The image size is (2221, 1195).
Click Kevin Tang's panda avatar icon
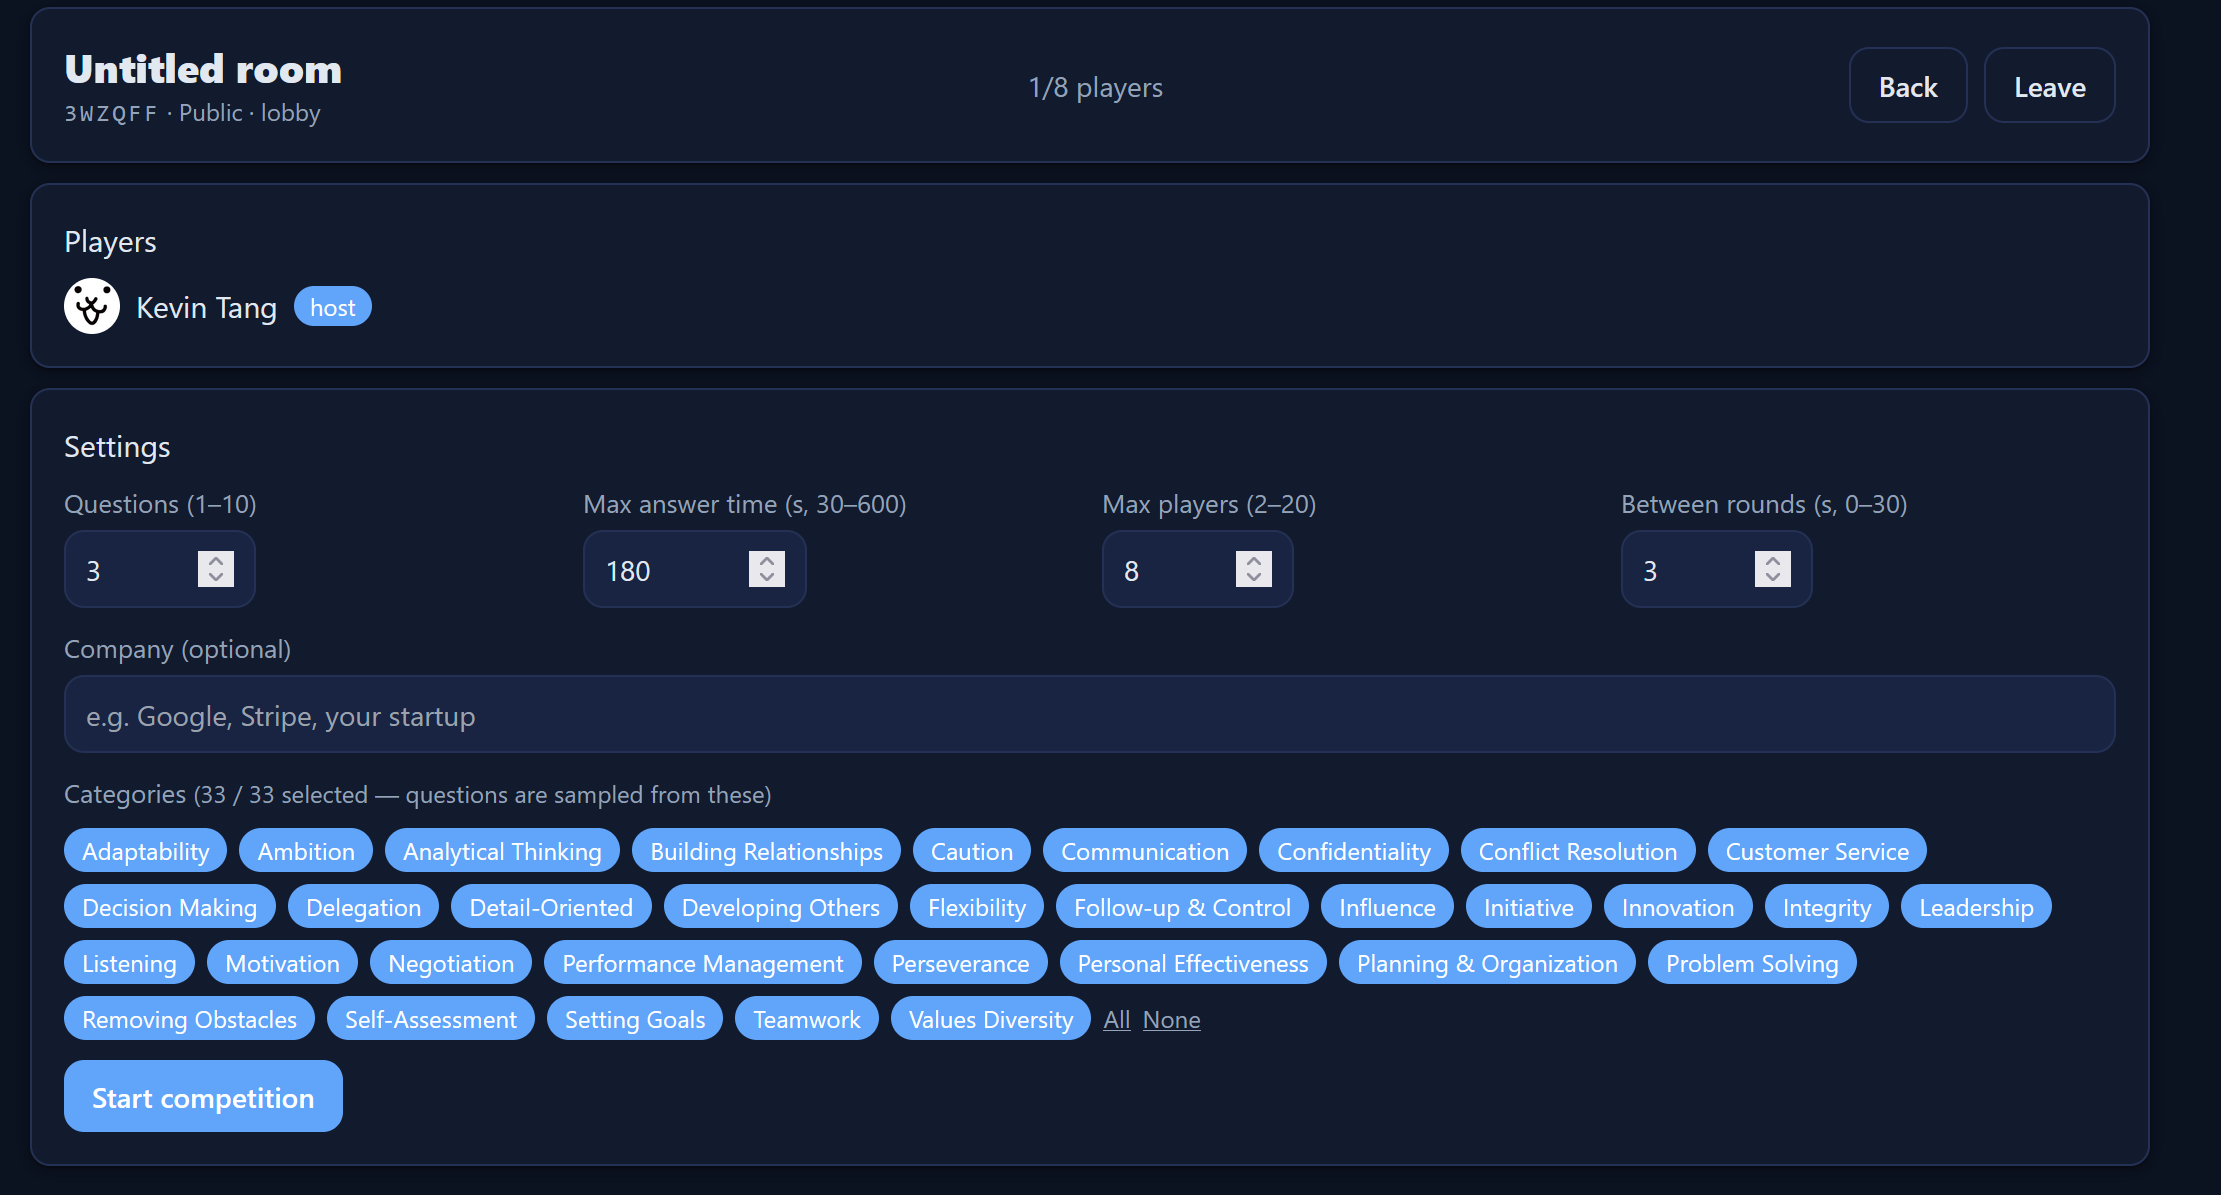coord(92,306)
